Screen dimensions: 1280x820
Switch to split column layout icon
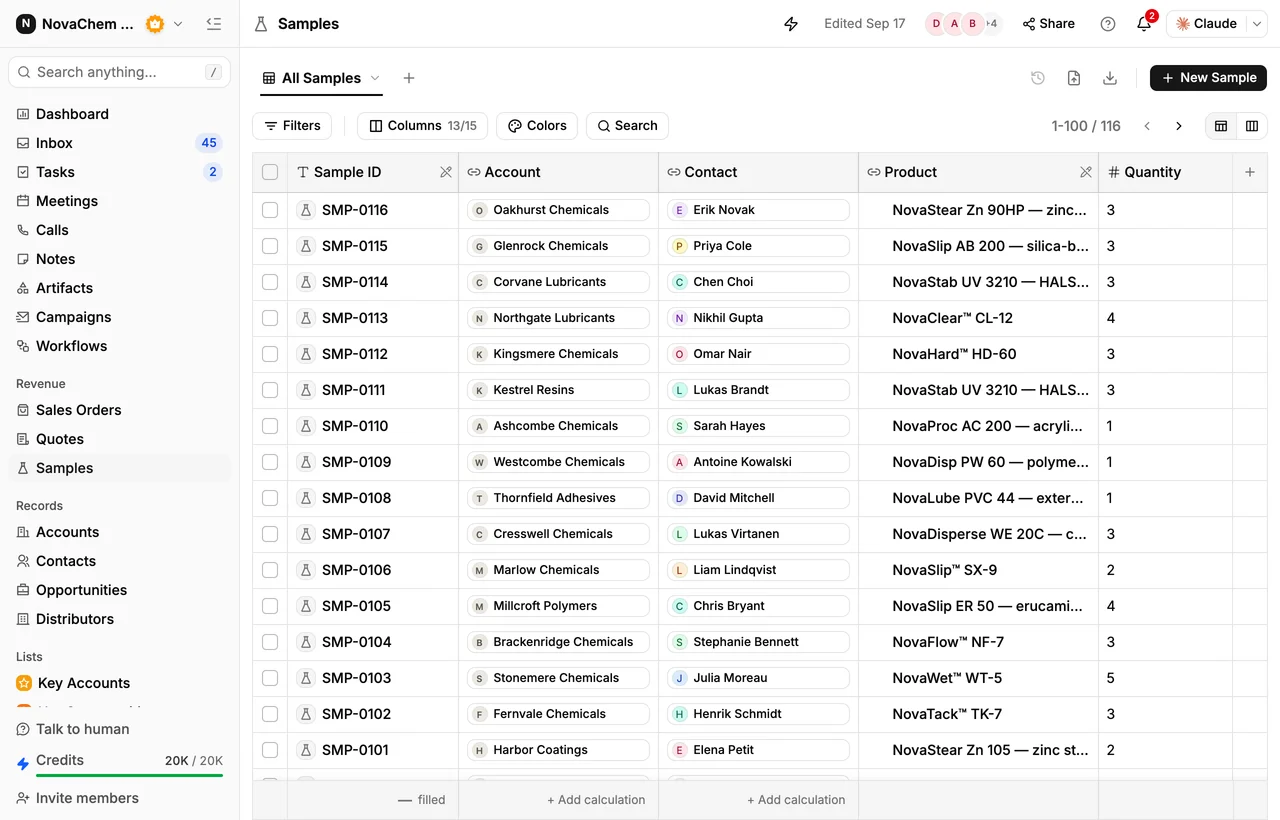[1252, 126]
